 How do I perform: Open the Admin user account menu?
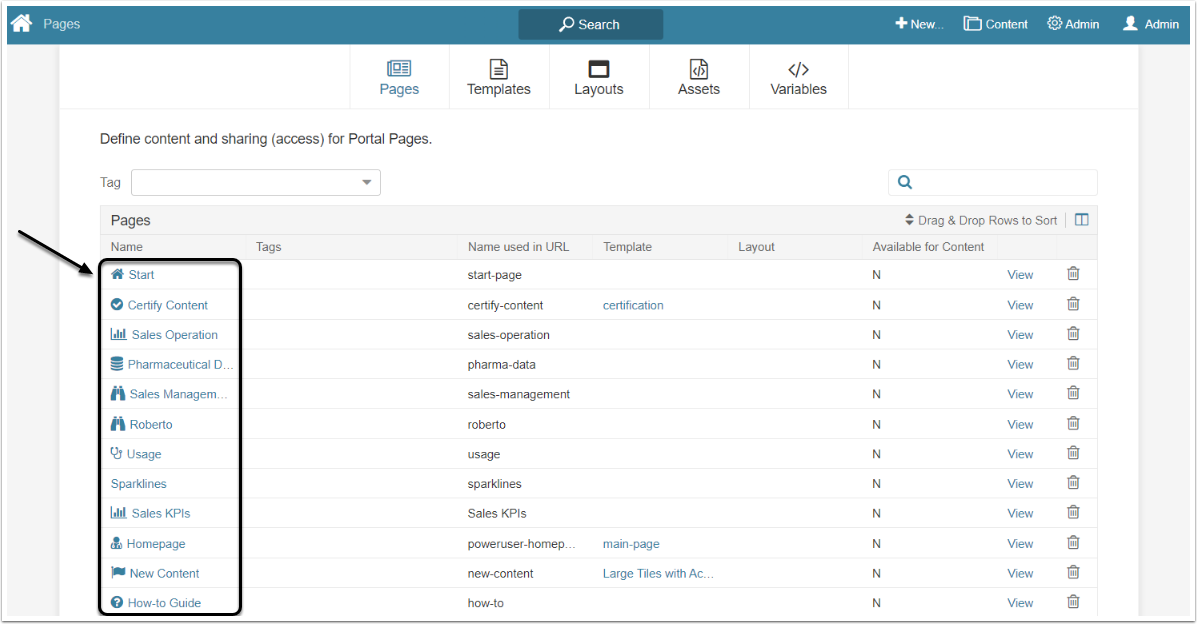click(x=1150, y=24)
